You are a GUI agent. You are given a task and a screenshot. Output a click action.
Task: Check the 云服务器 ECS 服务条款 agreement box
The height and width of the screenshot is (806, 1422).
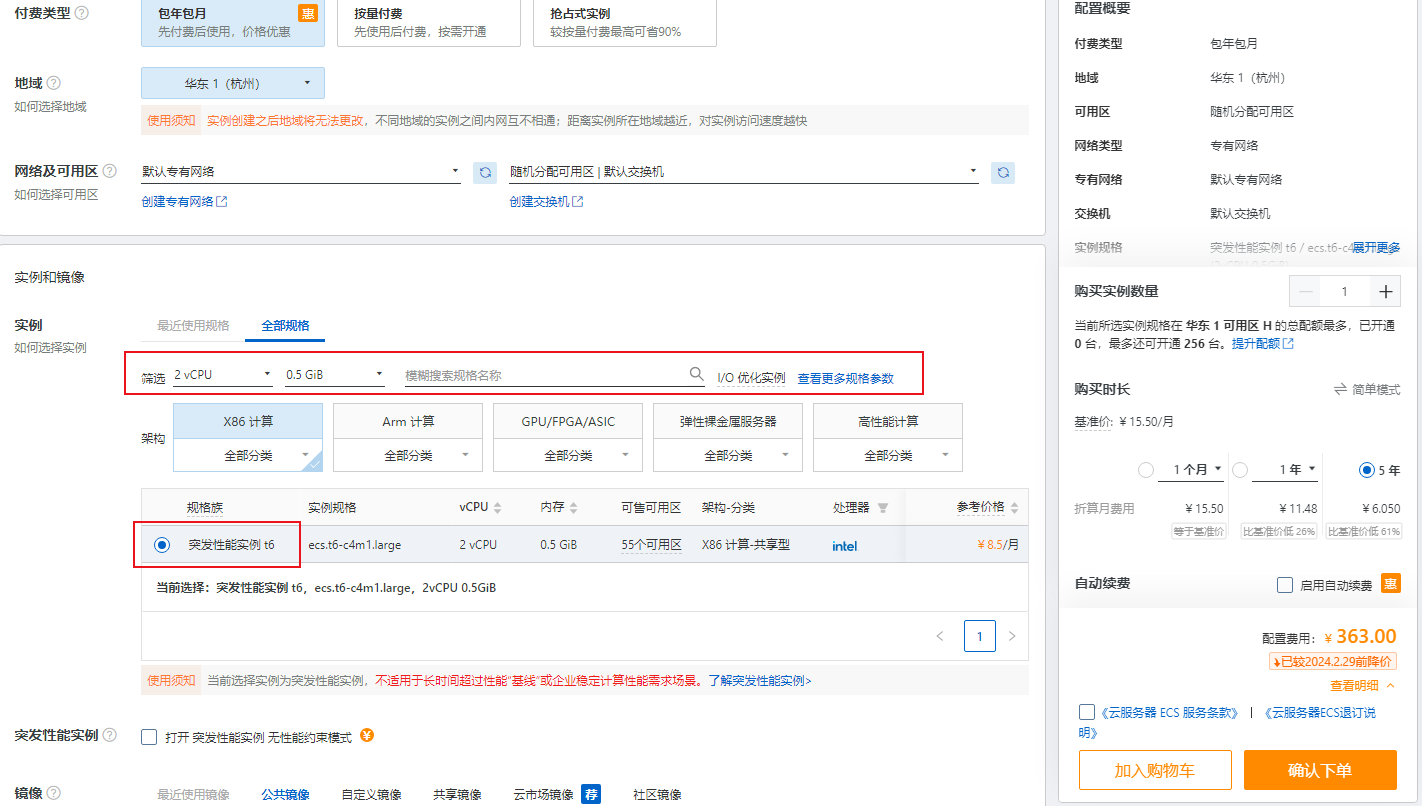(1087, 712)
